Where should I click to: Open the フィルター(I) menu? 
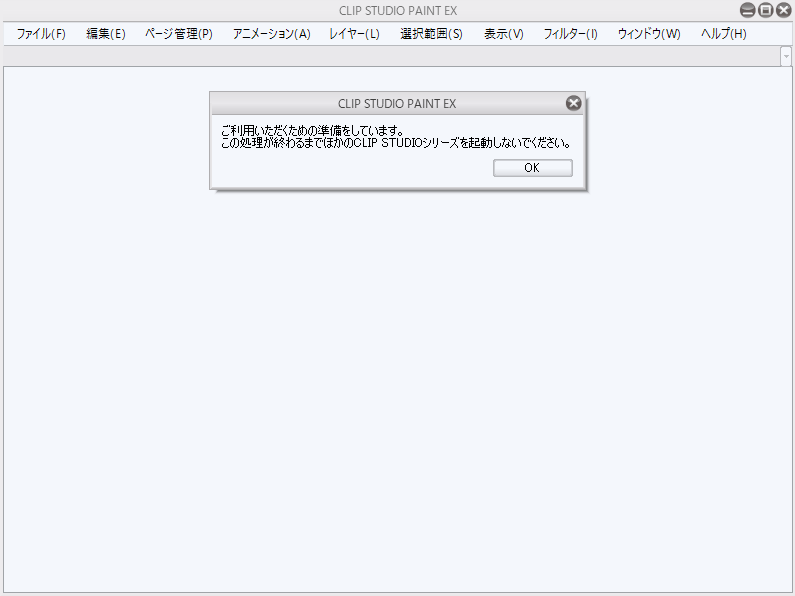(x=570, y=34)
